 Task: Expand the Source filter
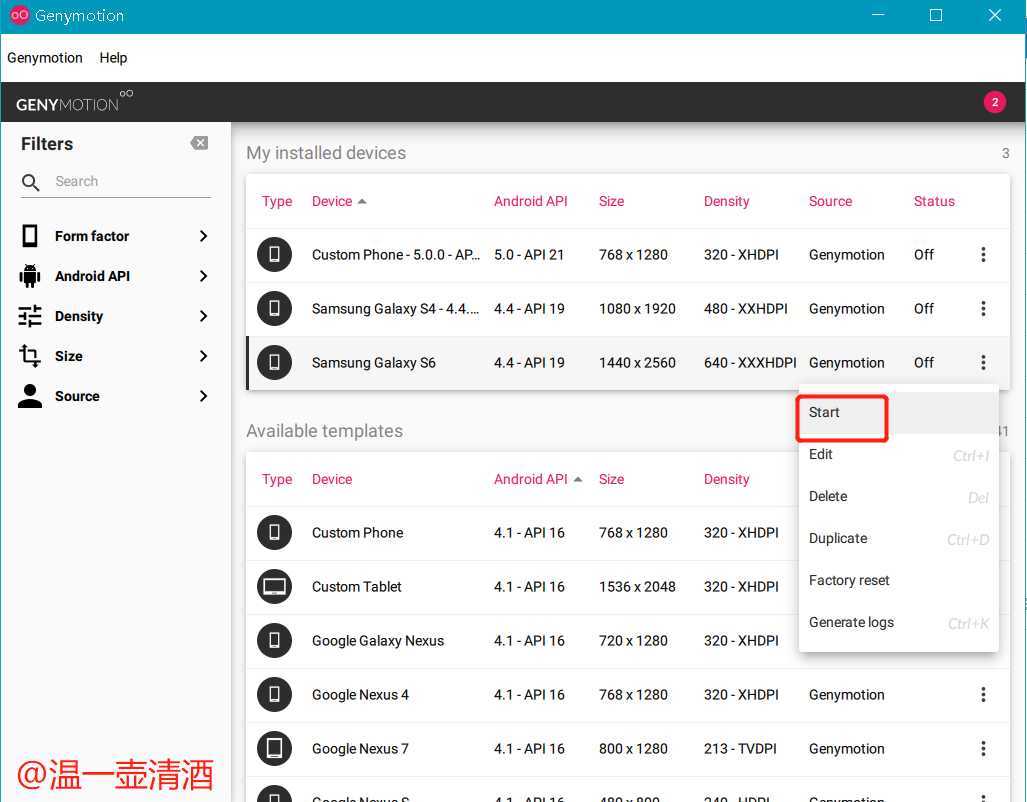tap(203, 396)
